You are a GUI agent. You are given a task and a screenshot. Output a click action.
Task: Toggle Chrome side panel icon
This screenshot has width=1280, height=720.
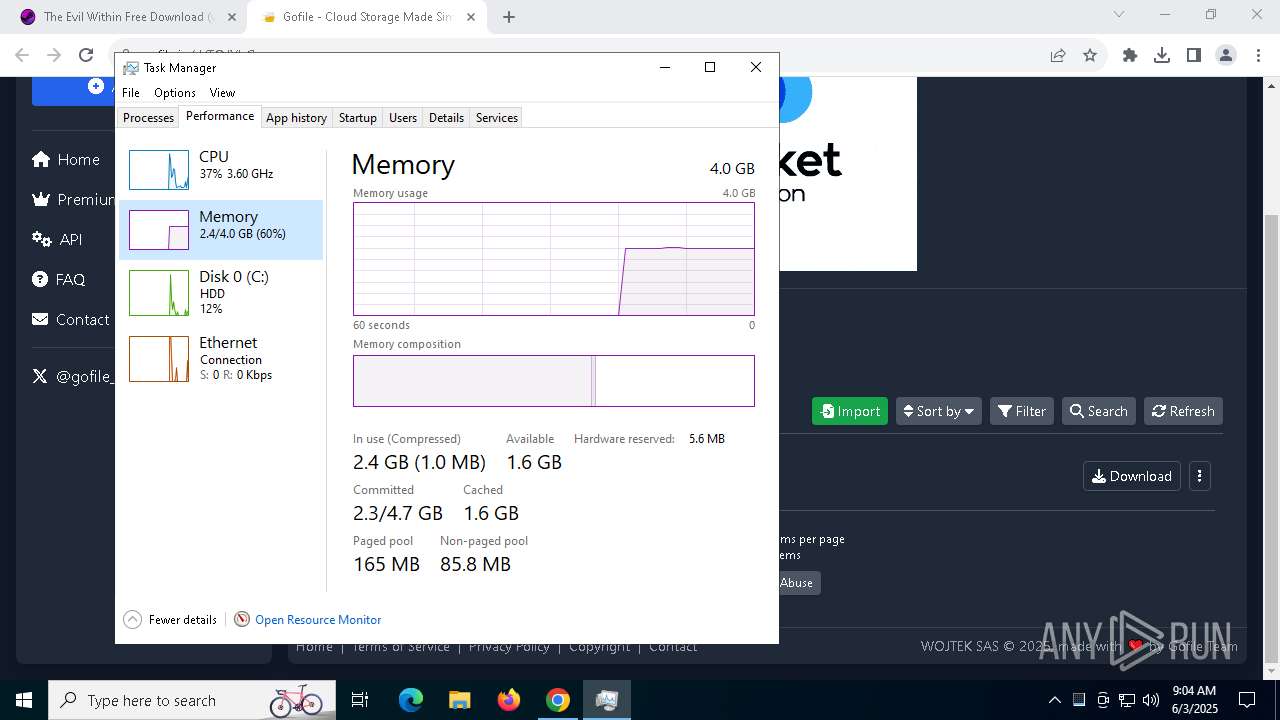click(x=1194, y=55)
